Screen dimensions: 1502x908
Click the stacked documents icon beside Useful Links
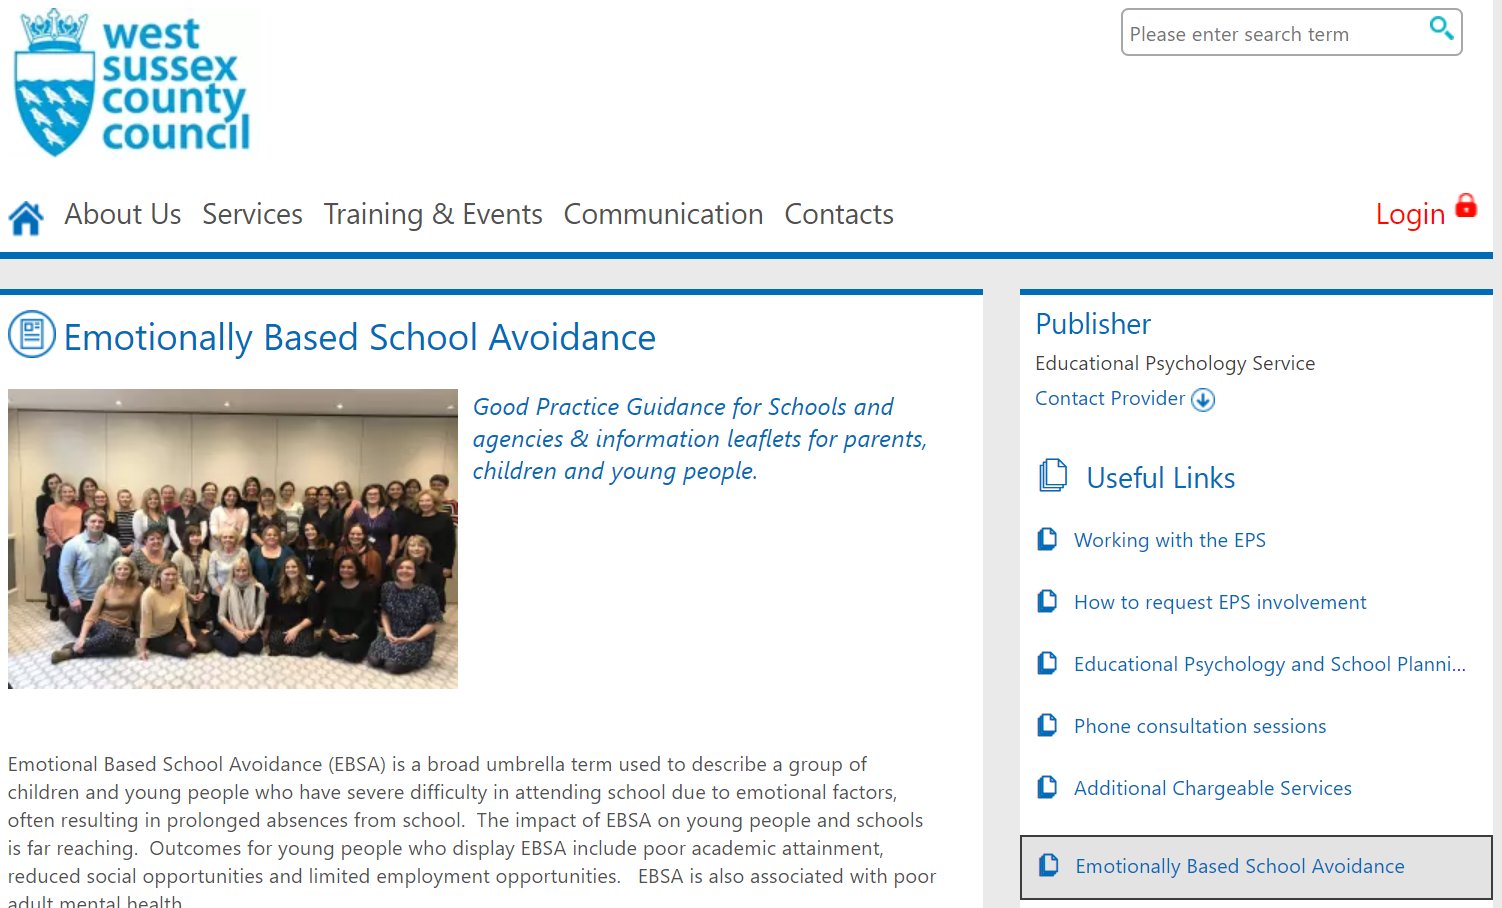click(x=1051, y=476)
